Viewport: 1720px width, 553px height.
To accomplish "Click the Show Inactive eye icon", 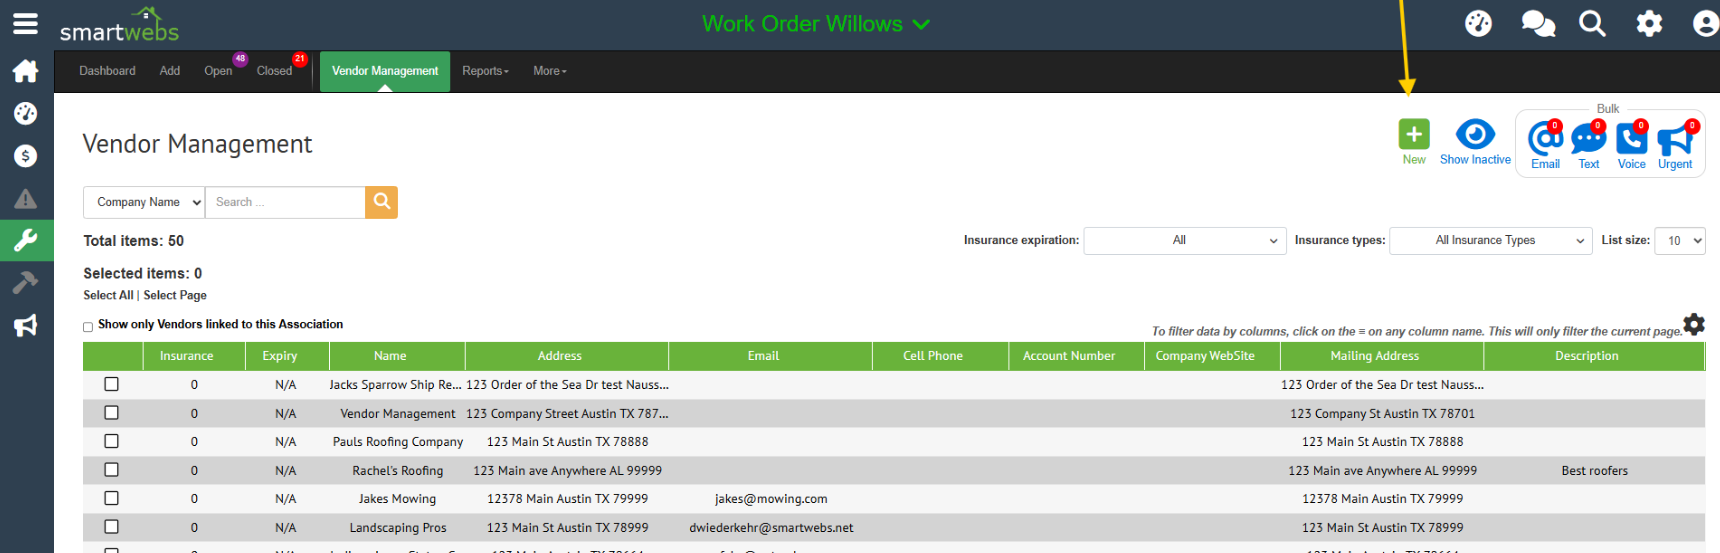I will tap(1475, 134).
